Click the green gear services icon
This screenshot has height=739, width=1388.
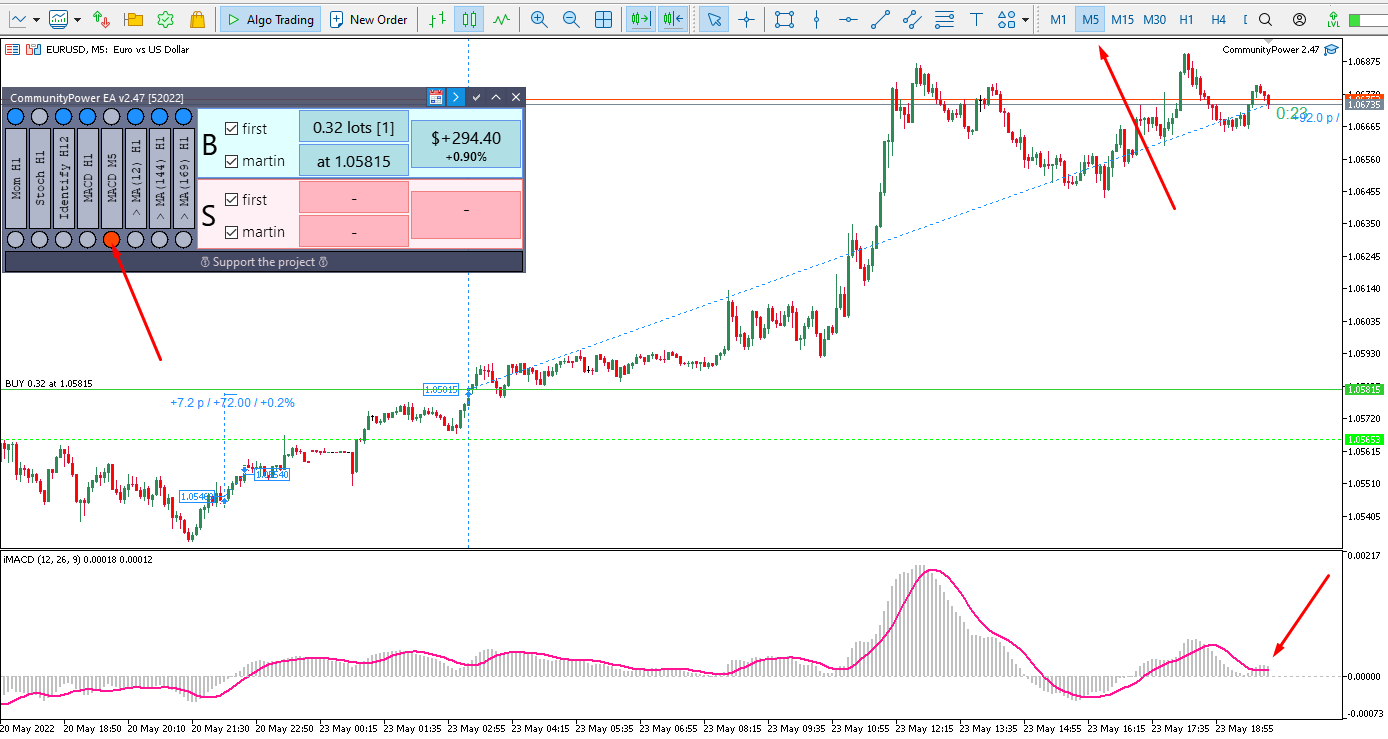[x=166, y=19]
